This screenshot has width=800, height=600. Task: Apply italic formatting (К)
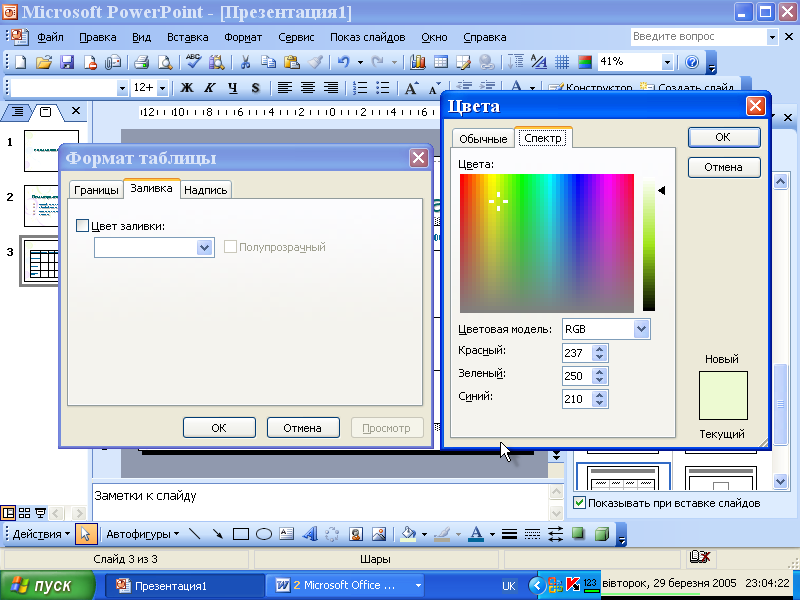tap(209, 88)
